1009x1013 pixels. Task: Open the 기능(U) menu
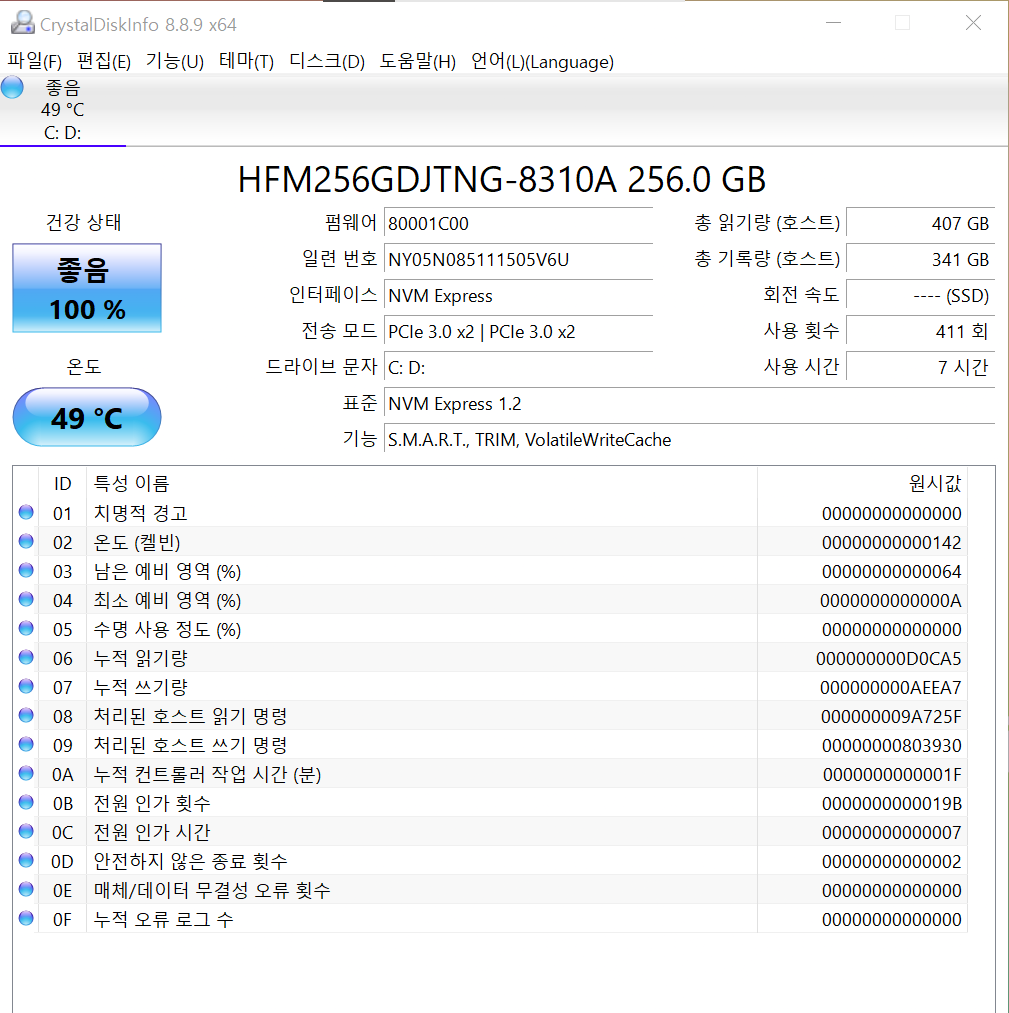click(174, 61)
